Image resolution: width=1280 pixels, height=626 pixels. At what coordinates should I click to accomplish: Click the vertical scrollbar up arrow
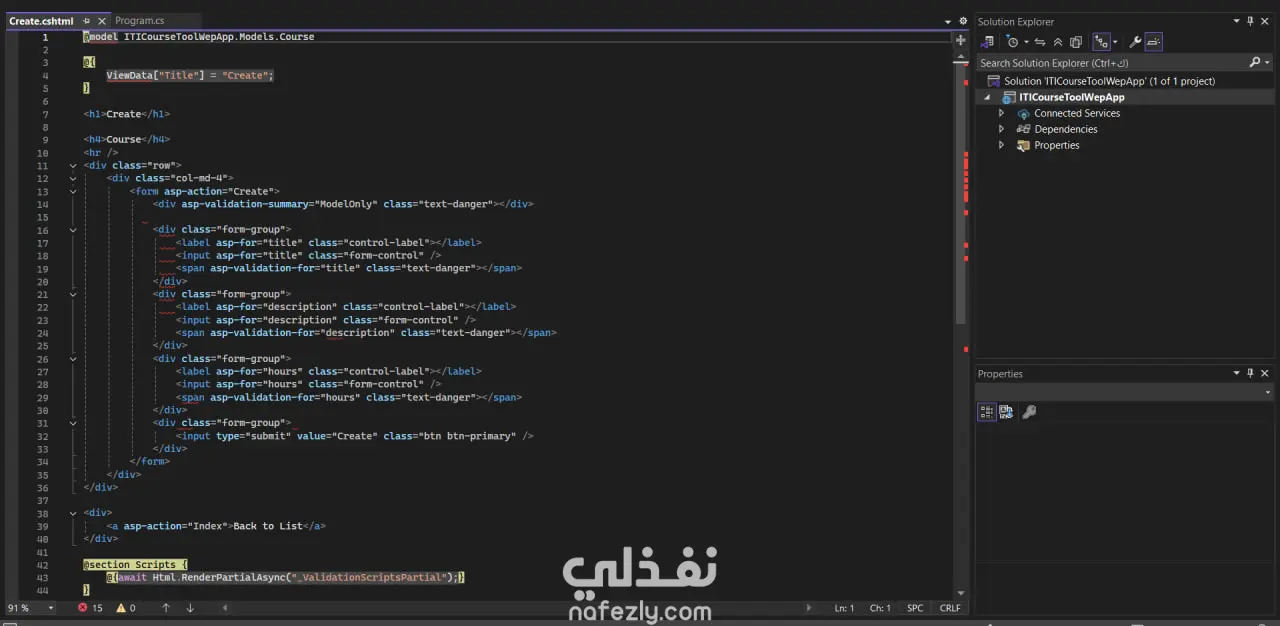(961, 58)
